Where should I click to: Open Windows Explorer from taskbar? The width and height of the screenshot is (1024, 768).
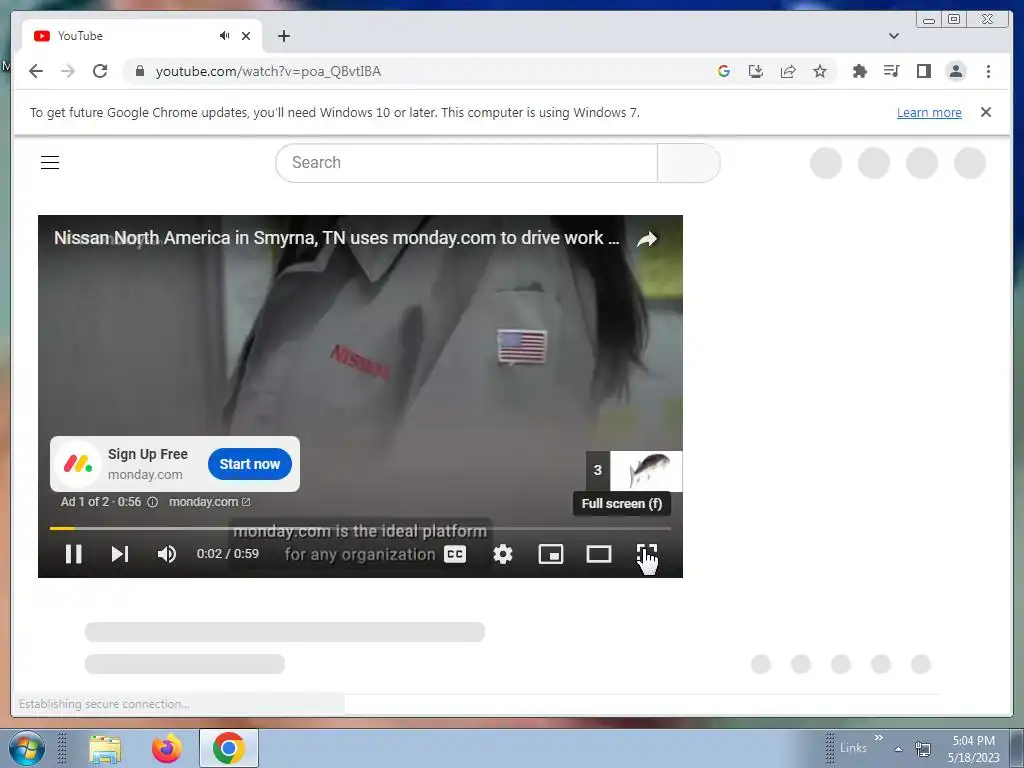pos(105,748)
